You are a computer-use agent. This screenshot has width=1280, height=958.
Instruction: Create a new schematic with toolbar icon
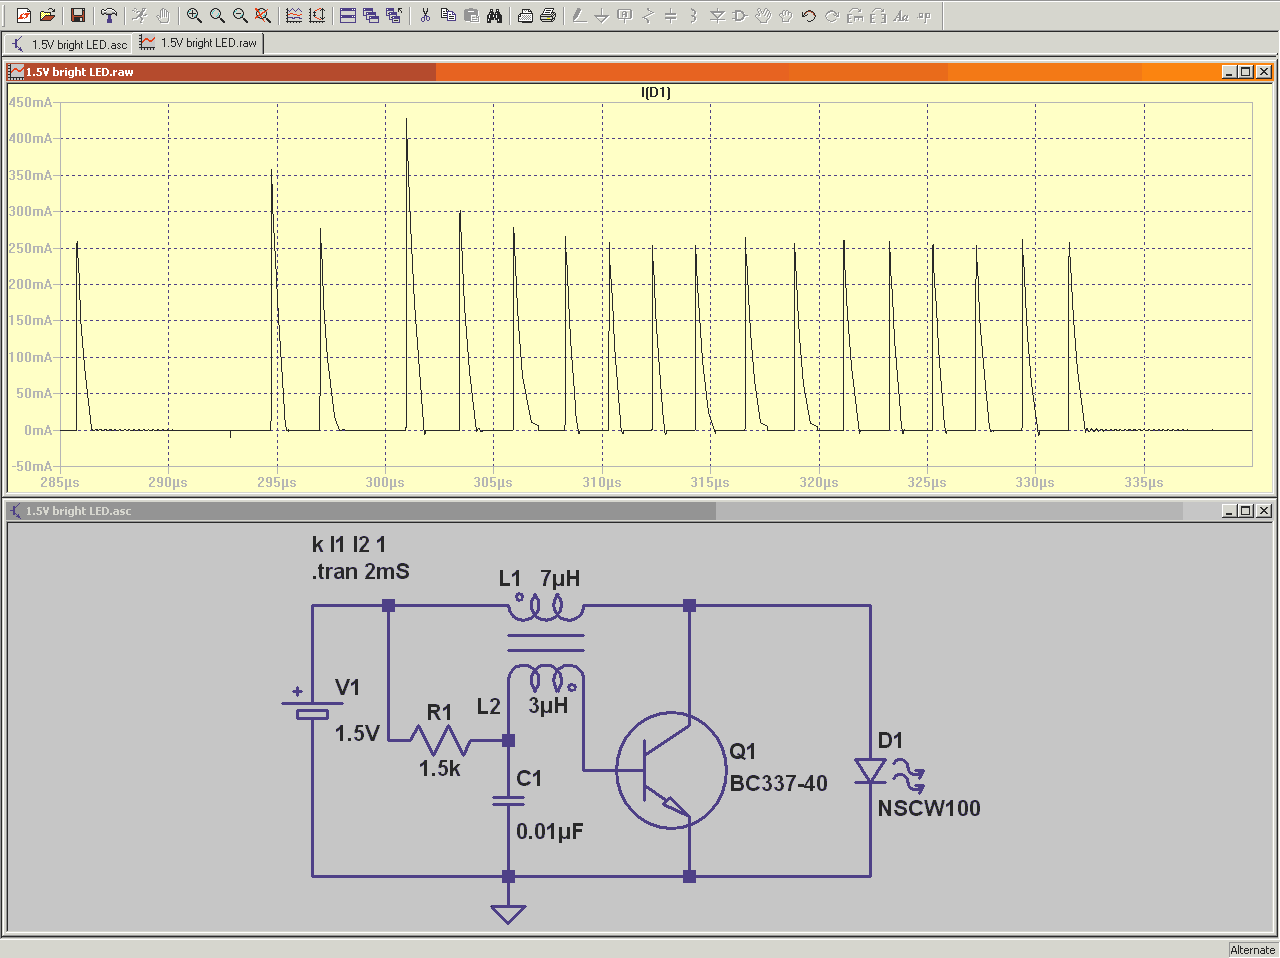(x=24, y=16)
